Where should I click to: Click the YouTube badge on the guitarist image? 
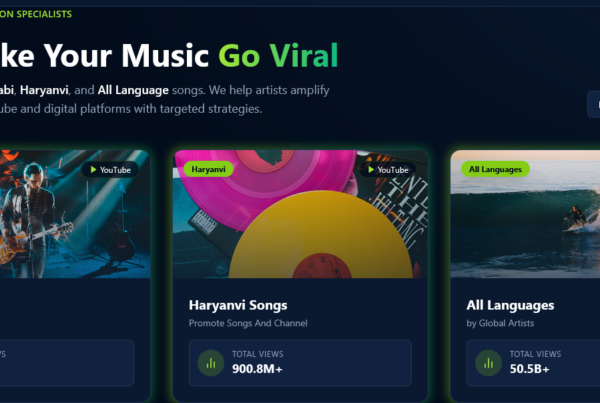pos(110,170)
